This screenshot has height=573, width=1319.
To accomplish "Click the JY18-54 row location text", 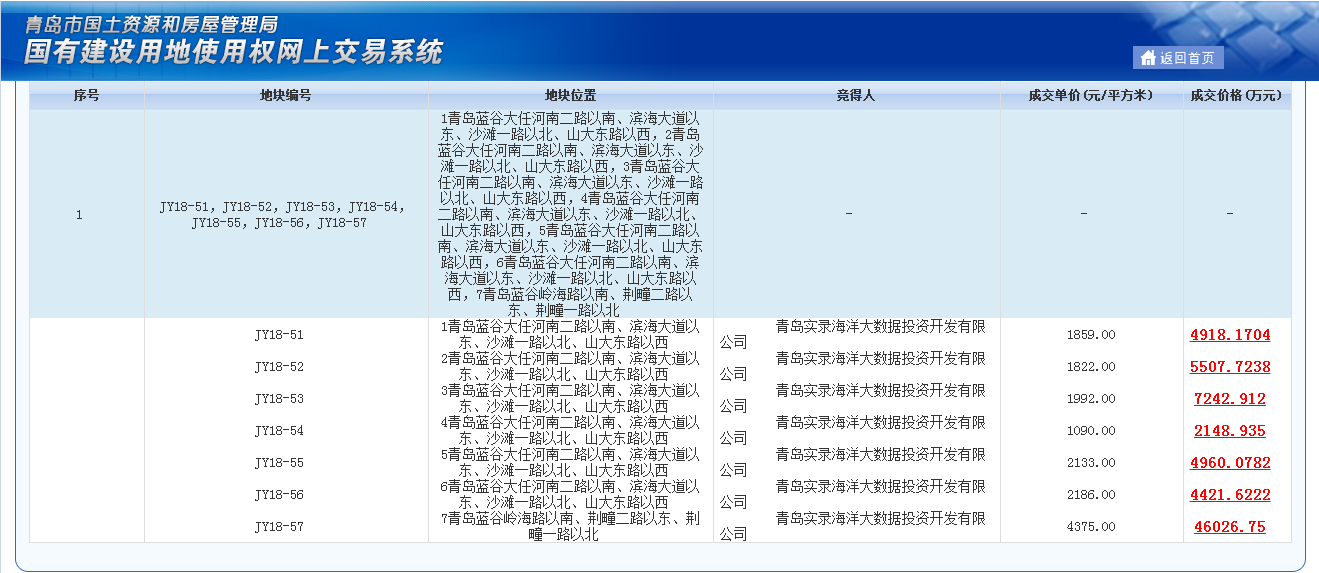I will (571, 431).
